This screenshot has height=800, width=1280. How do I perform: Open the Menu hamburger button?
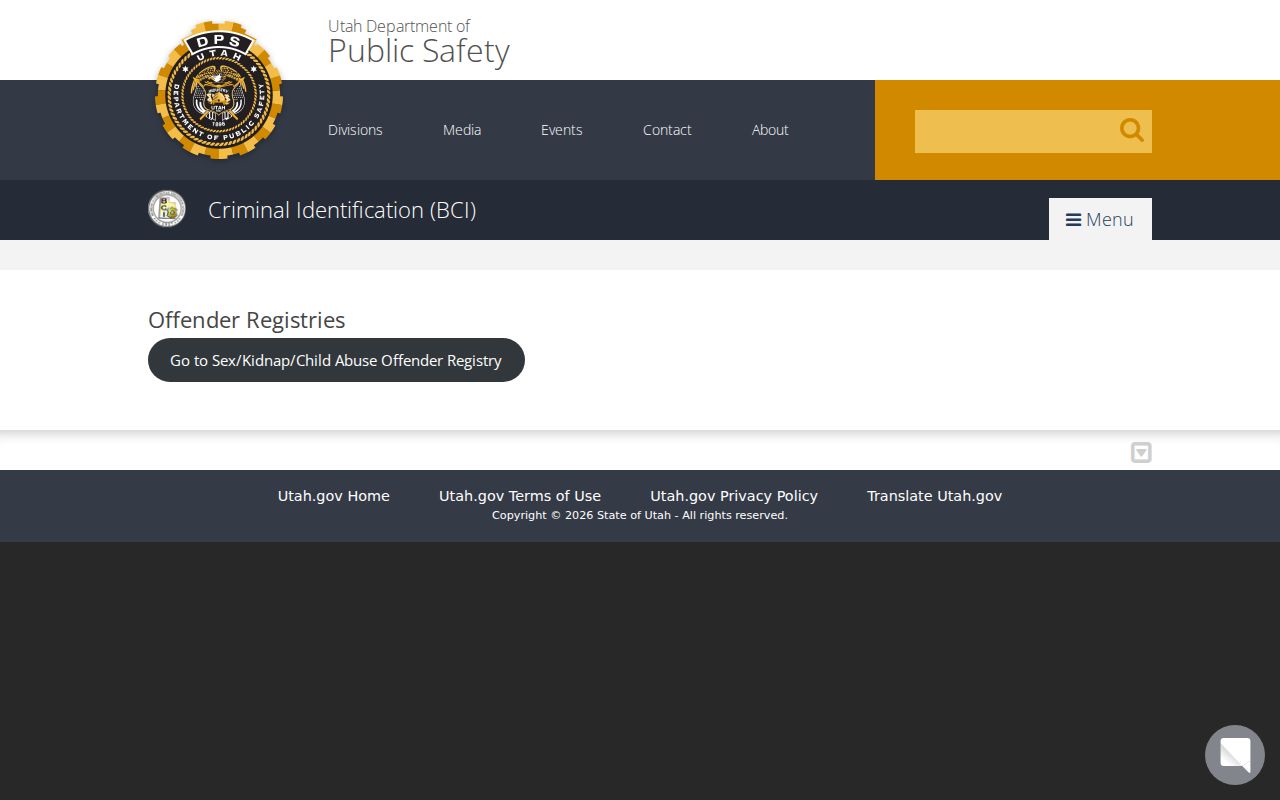point(1100,219)
